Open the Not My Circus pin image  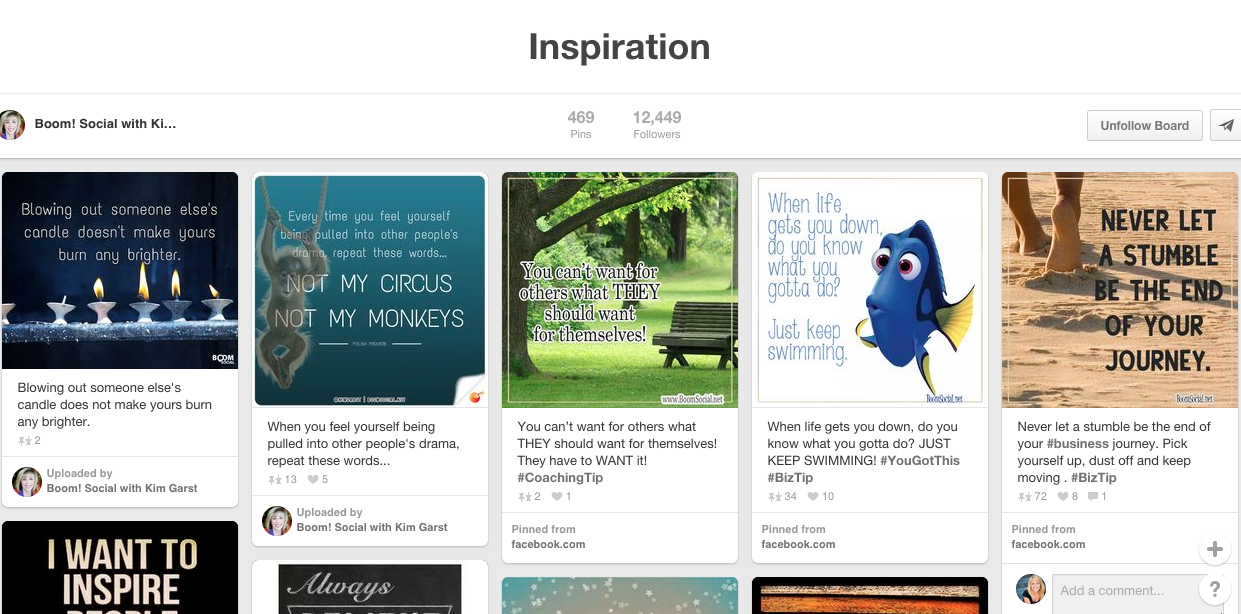[x=370, y=291]
